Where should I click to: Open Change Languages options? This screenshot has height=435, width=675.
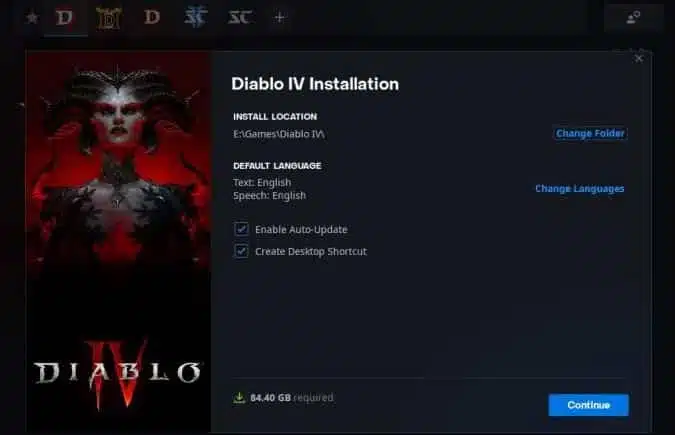(x=579, y=189)
